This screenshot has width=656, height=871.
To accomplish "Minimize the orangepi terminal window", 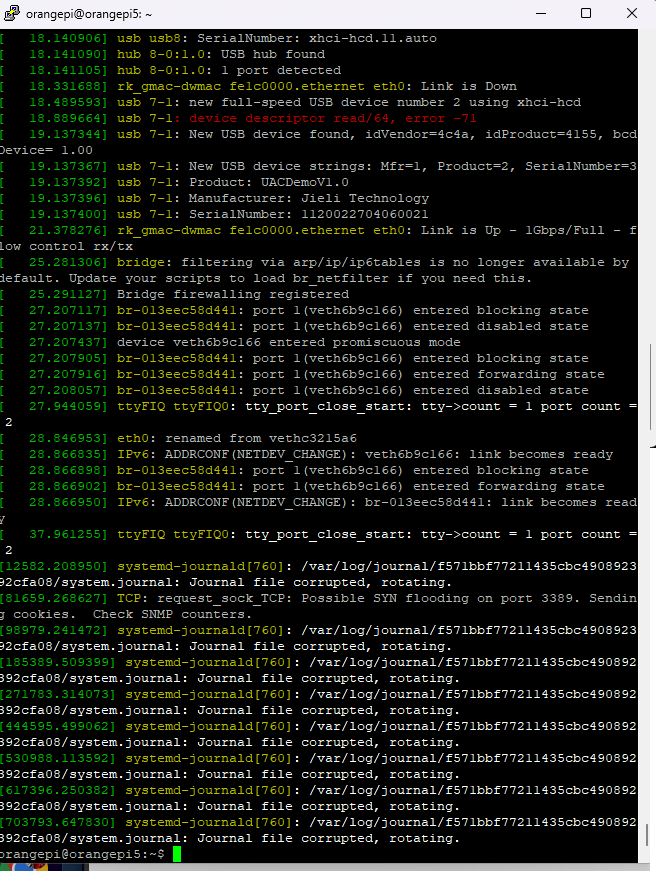I will click(x=538, y=13).
